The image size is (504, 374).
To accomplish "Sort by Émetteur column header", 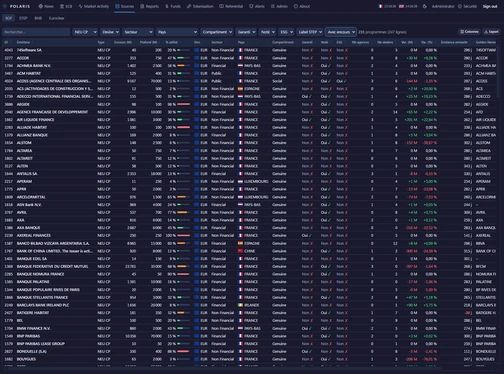I will tap(23, 42).
